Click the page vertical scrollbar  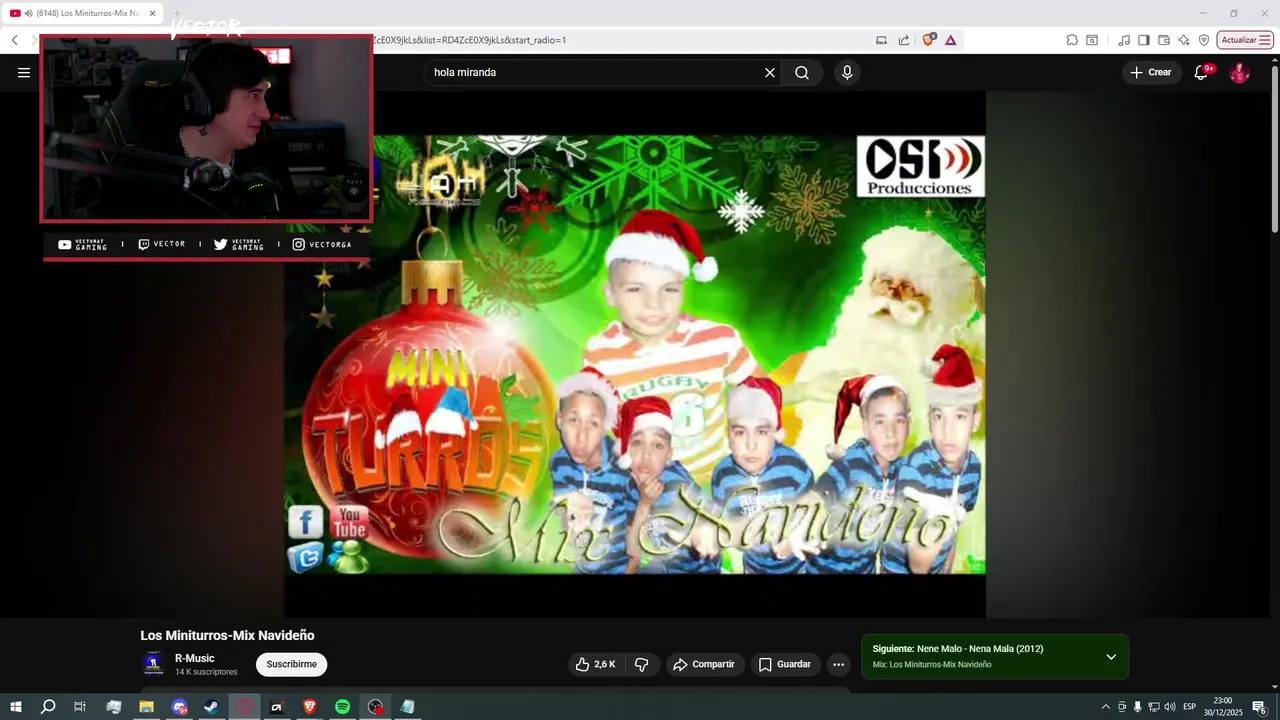(x=1274, y=148)
